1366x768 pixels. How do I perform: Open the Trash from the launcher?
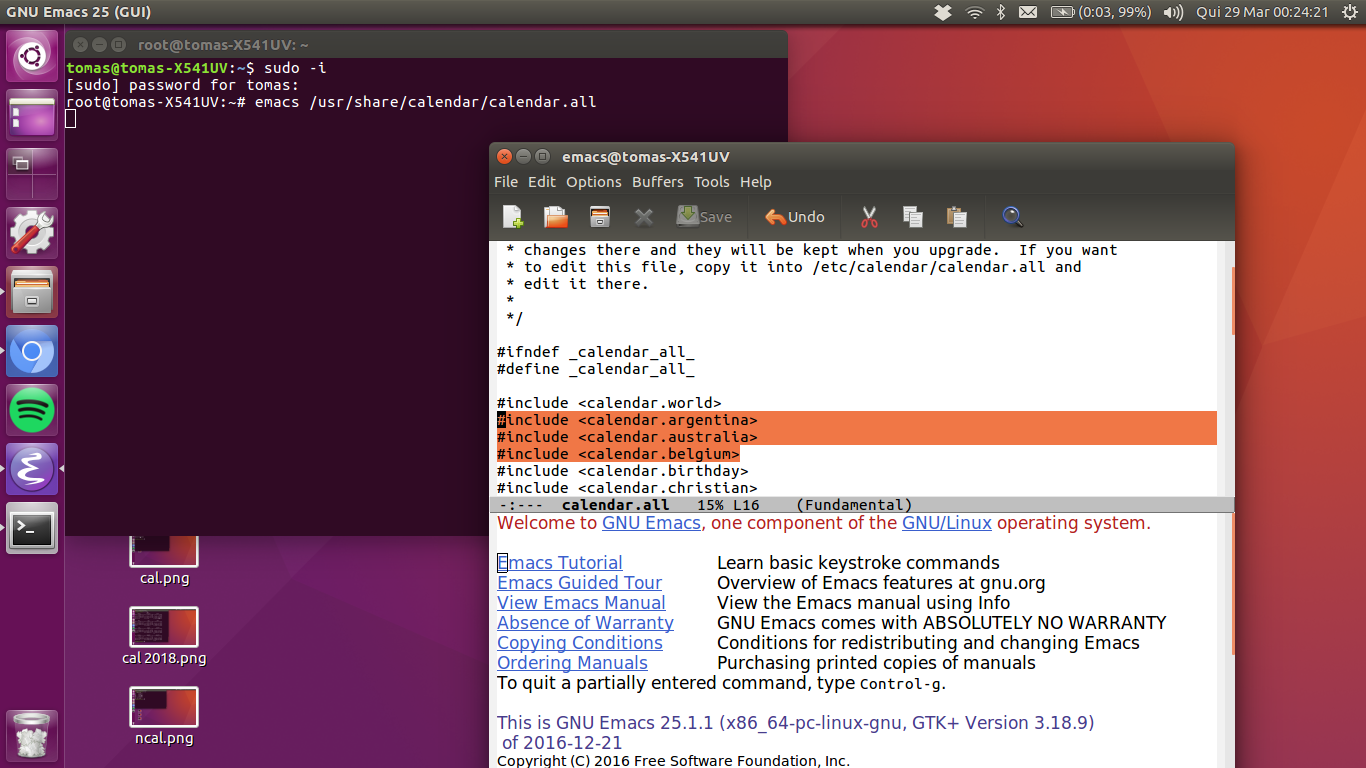tap(32, 738)
